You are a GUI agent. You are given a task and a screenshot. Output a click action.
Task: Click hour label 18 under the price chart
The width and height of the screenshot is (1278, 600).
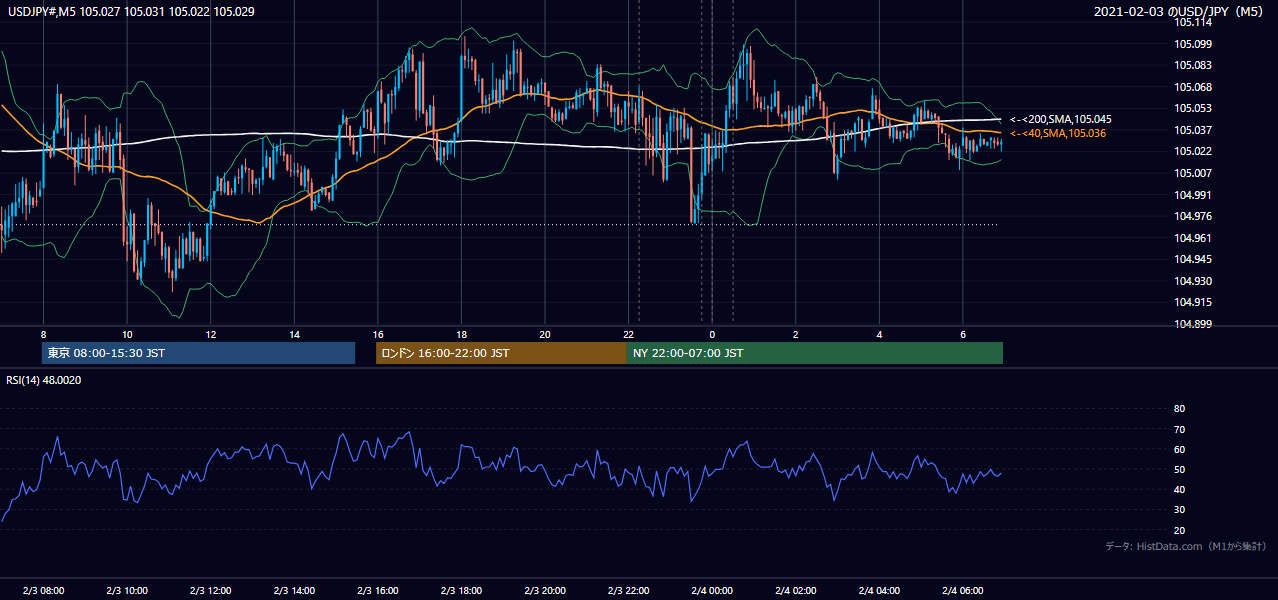click(461, 334)
